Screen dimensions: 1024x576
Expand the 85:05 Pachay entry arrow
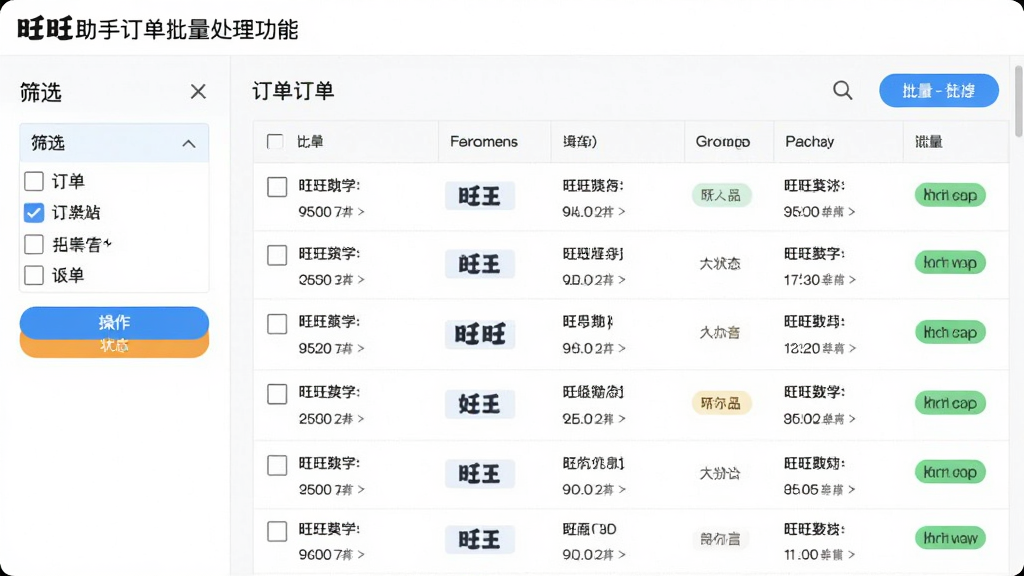852,489
